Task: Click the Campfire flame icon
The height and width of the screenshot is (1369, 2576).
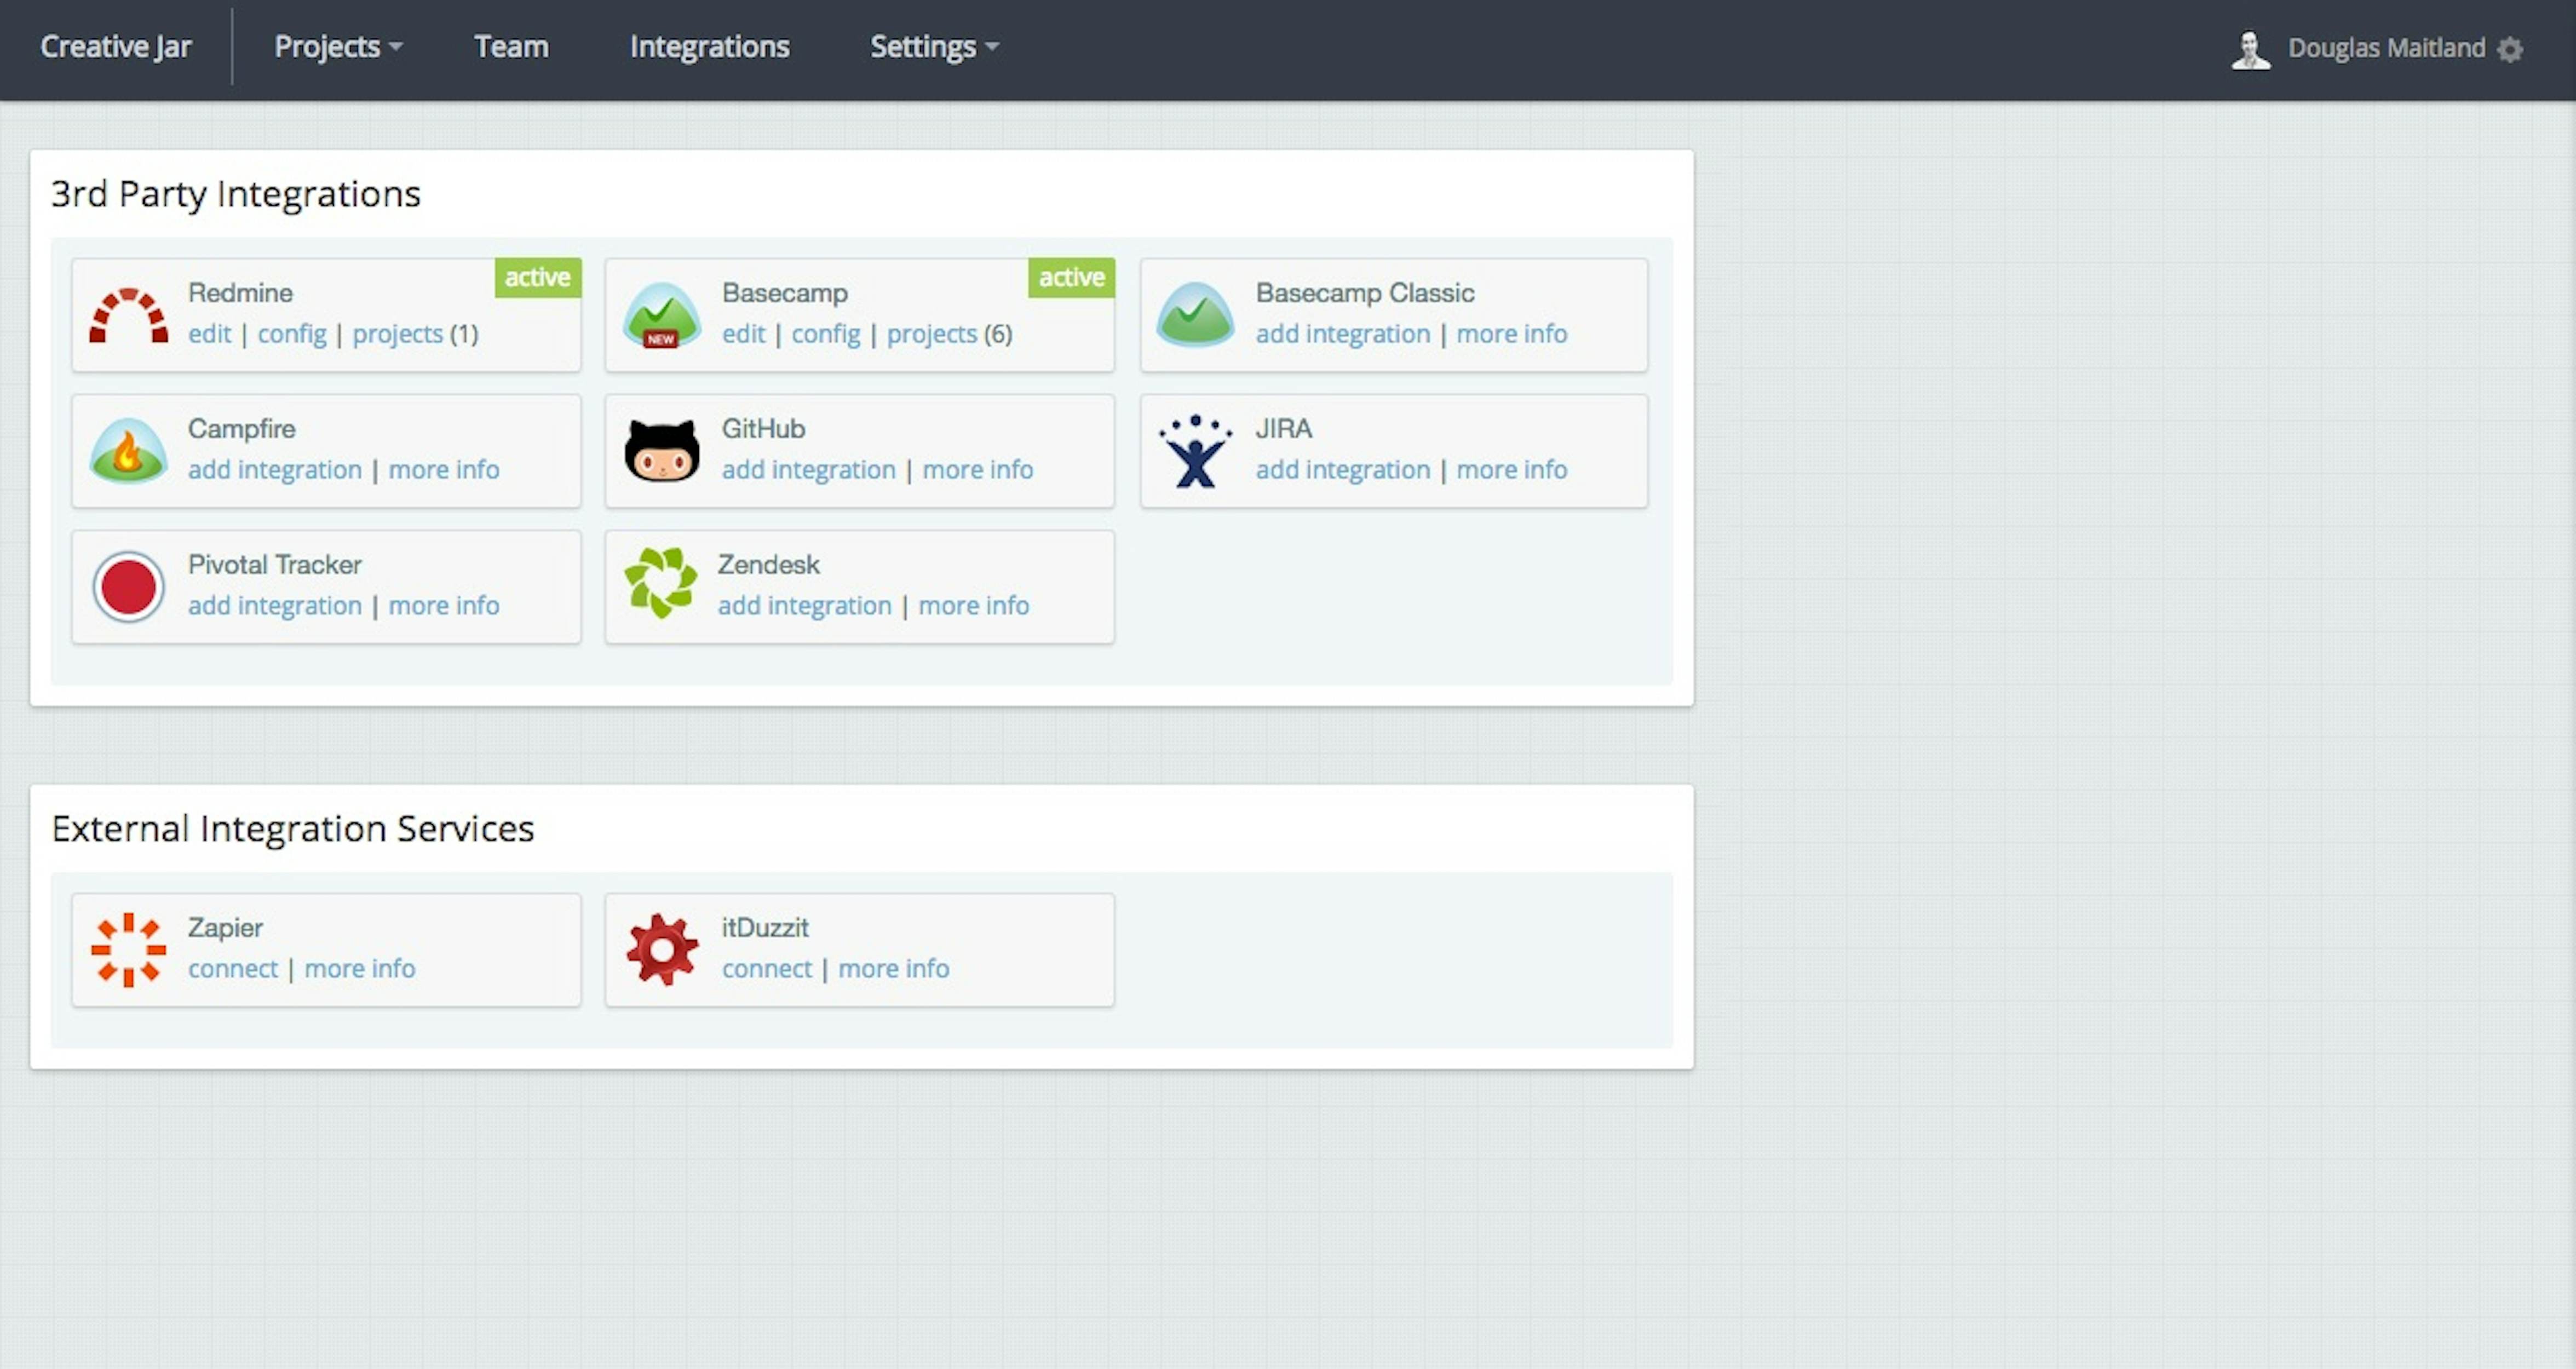Action: pos(128,451)
